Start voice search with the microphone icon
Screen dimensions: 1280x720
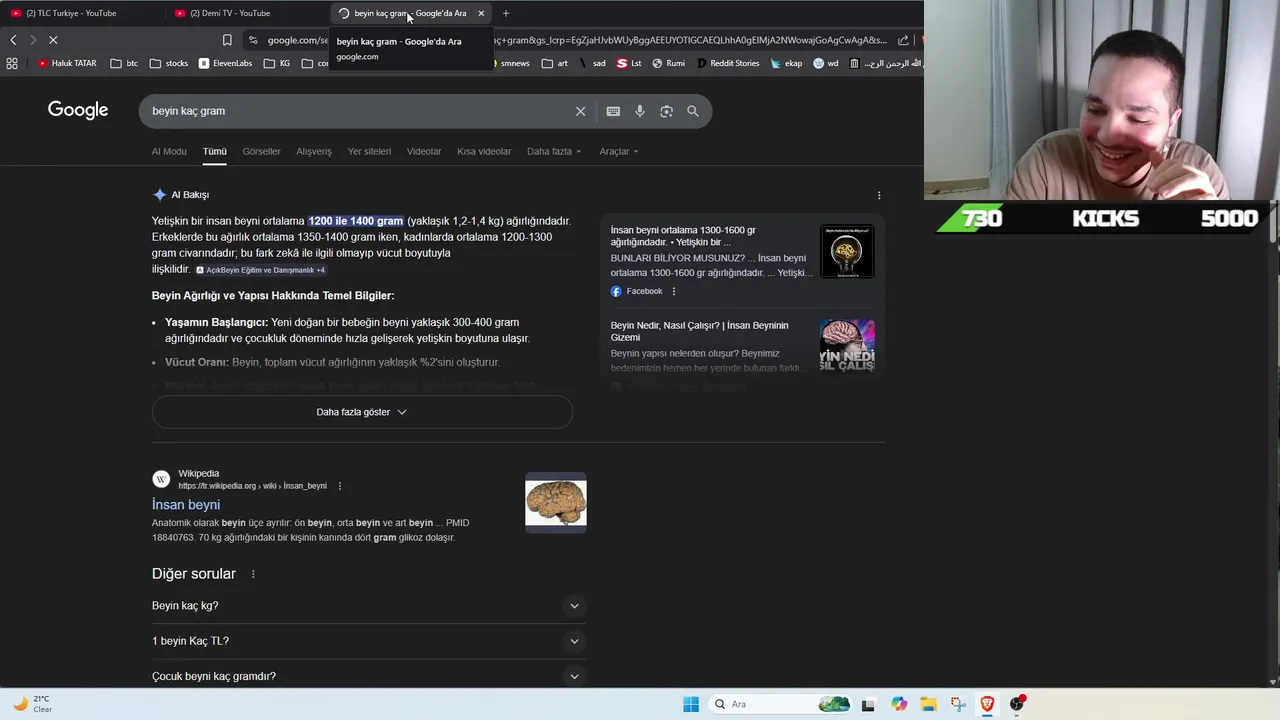[640, 111]
